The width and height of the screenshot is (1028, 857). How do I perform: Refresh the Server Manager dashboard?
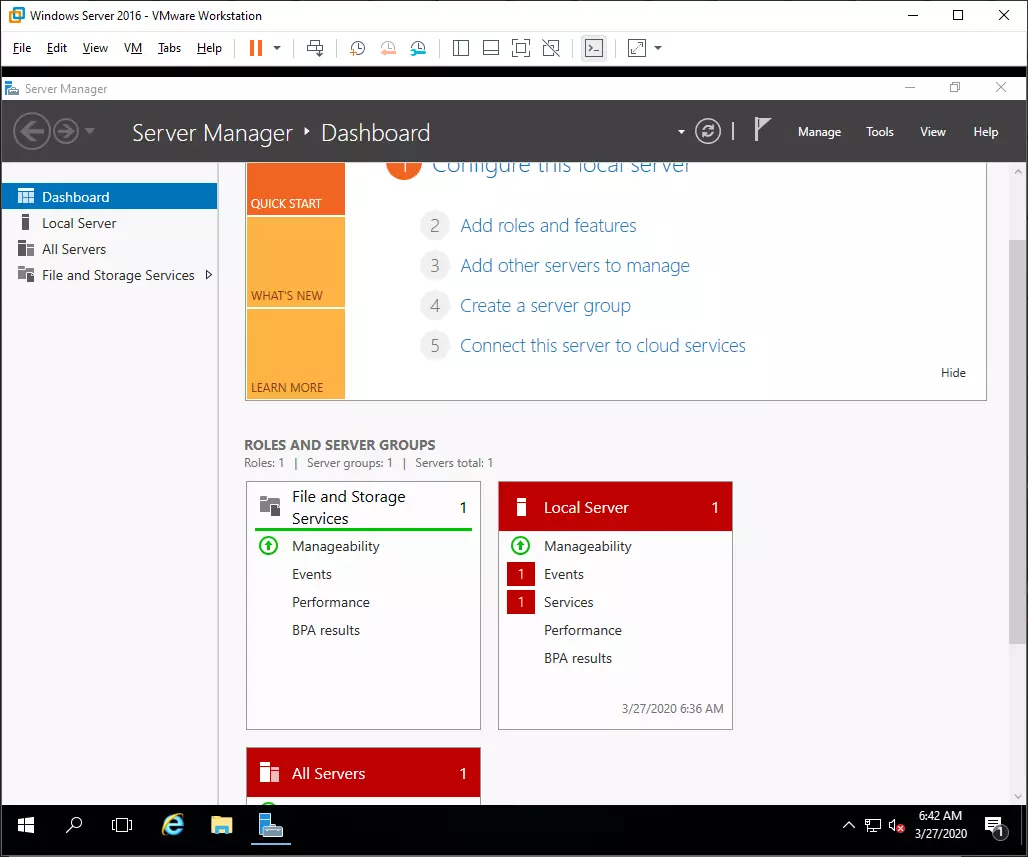(708, 131)
